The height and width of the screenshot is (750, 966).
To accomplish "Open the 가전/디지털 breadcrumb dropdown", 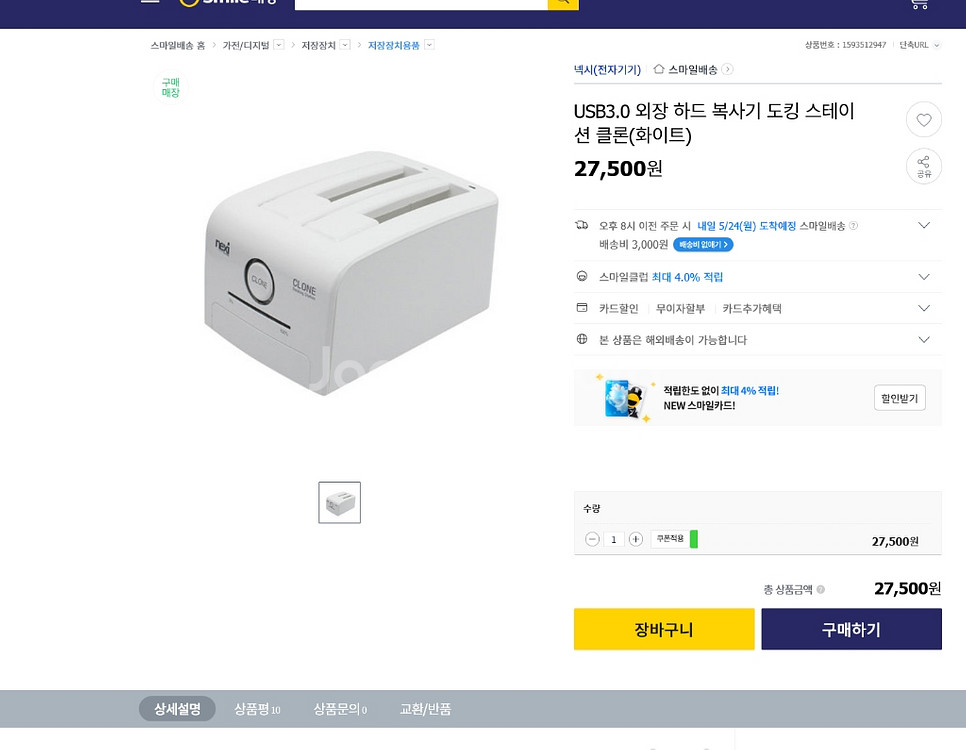I will [x=278, y=45].
